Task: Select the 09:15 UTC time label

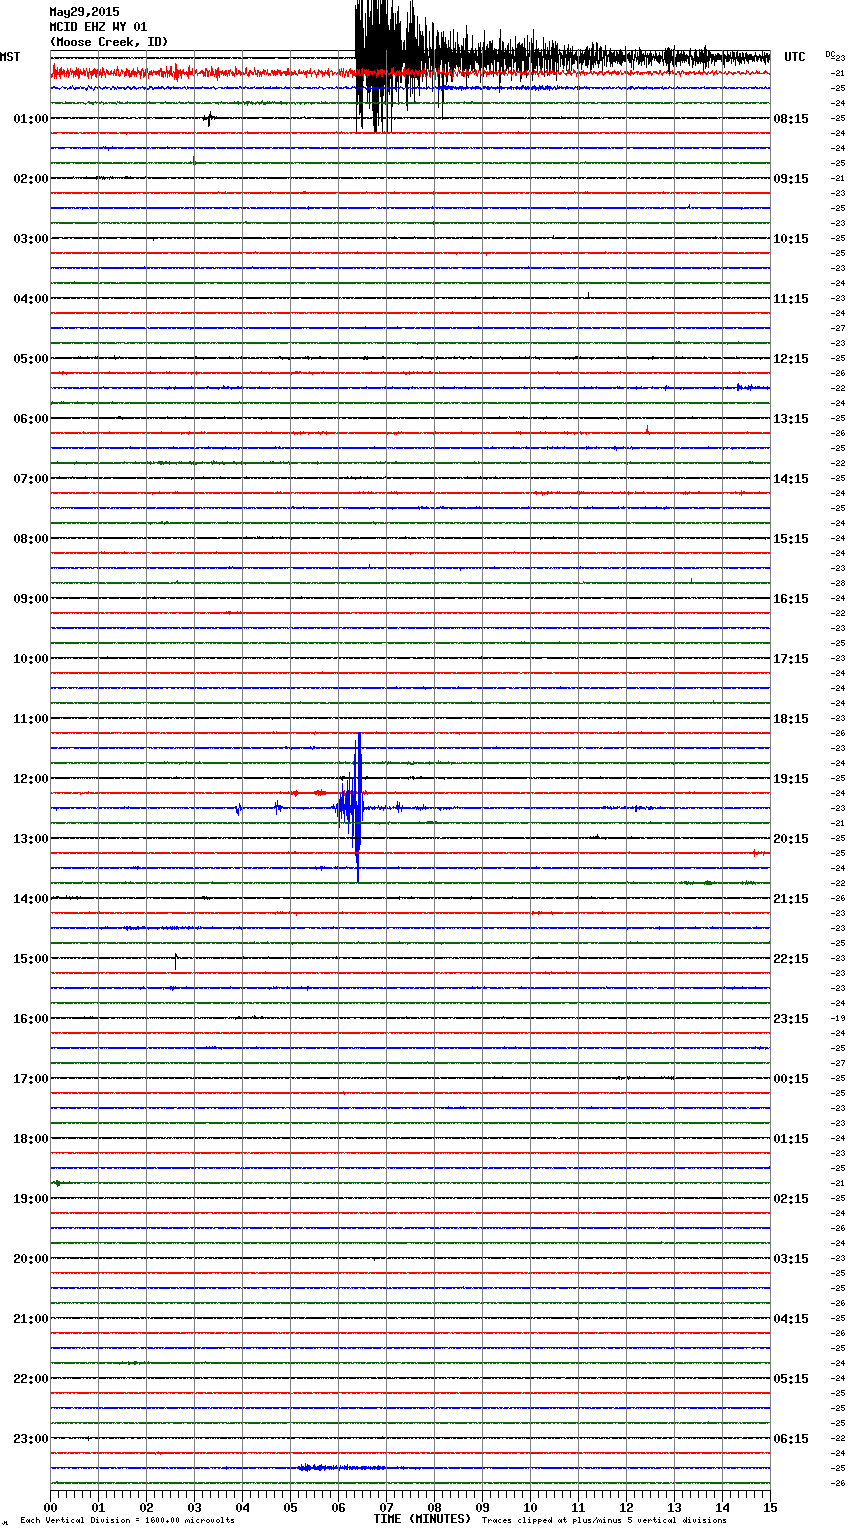Action: [x=791, y=179]
